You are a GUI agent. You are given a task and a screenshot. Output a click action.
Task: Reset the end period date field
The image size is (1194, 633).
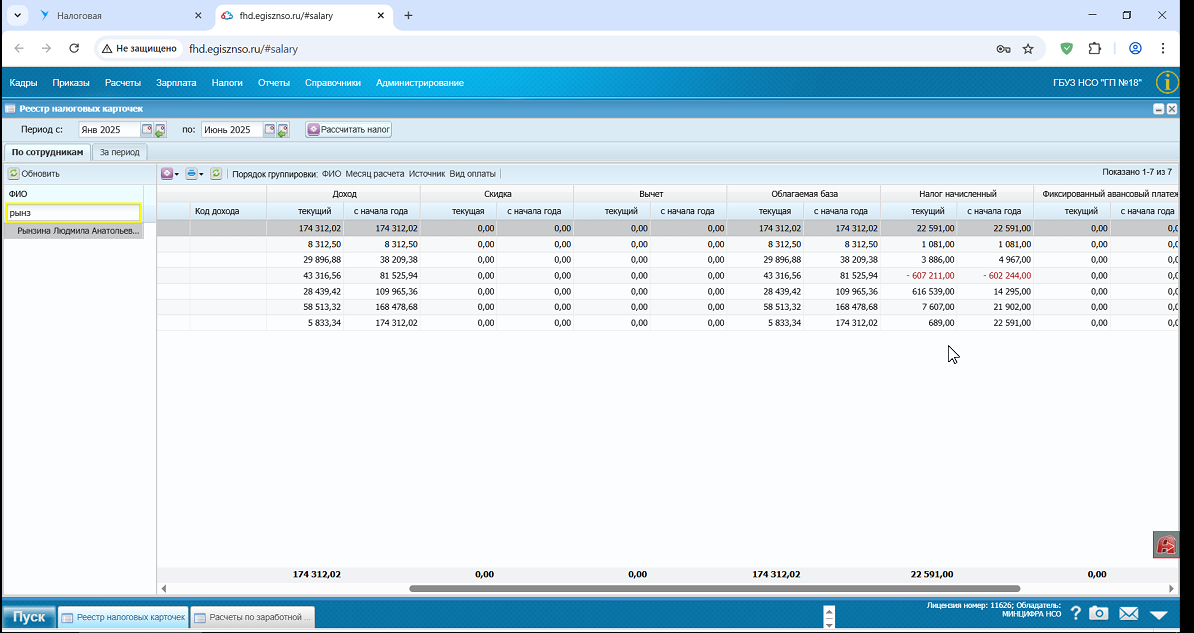click(283, 130)
